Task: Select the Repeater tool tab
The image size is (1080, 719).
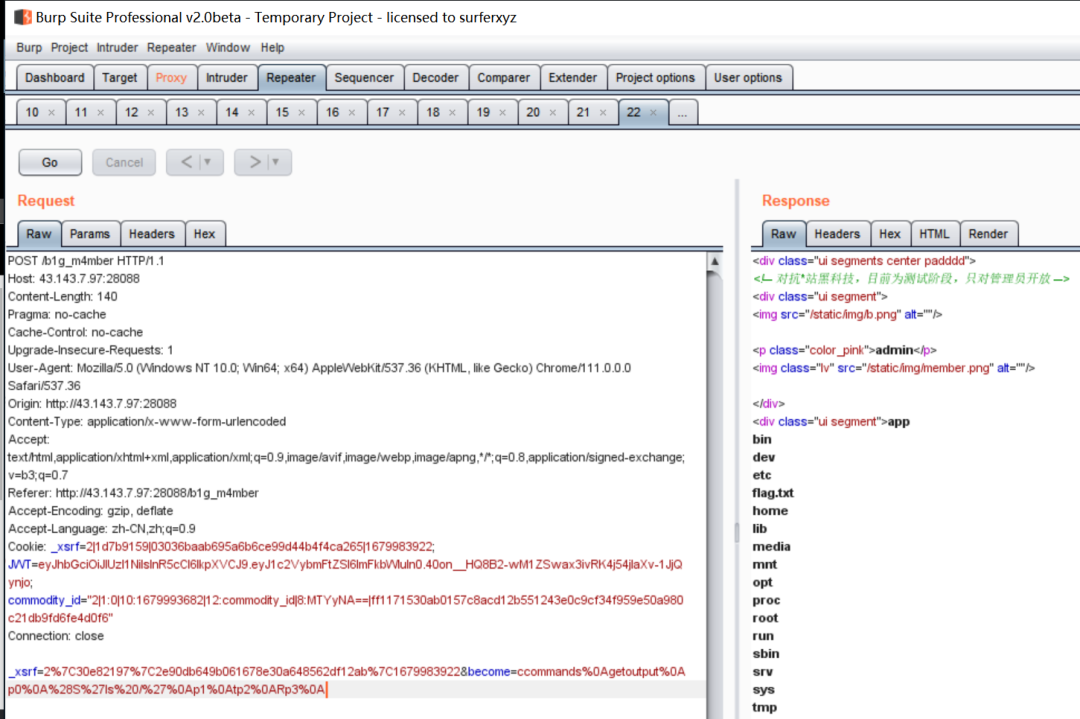Action: click(291, 78)
